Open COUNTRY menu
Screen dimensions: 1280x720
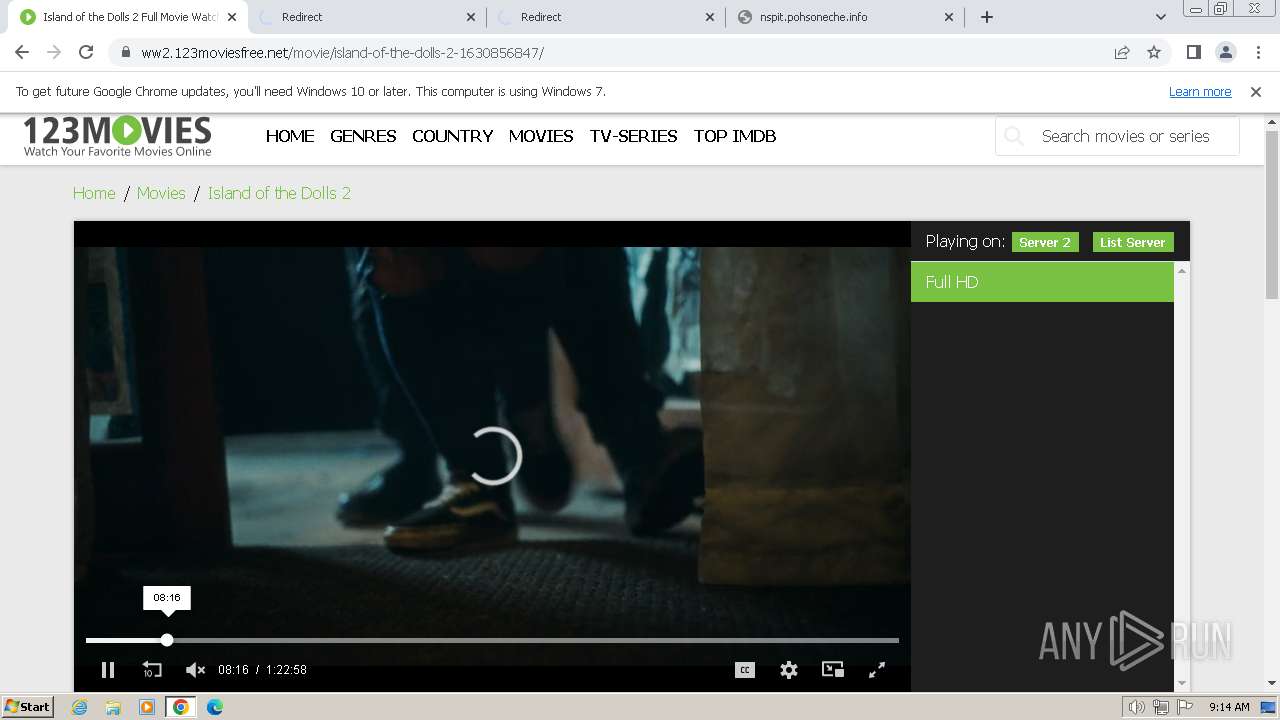click(x=452, y=136)
